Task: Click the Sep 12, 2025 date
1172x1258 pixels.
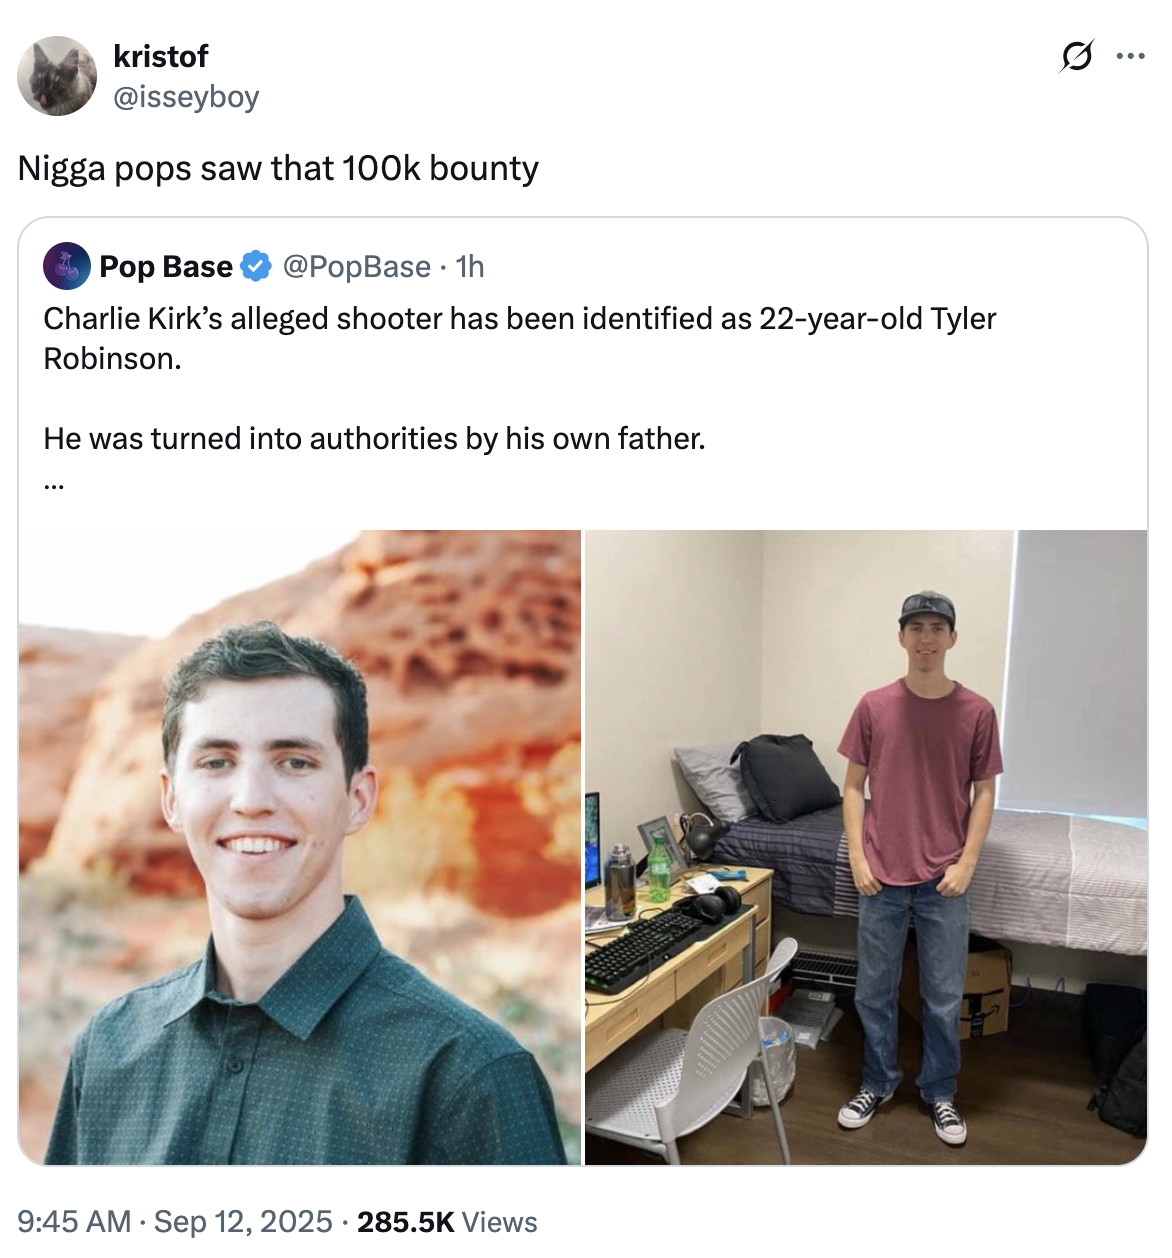Action: coord(243,1221)
